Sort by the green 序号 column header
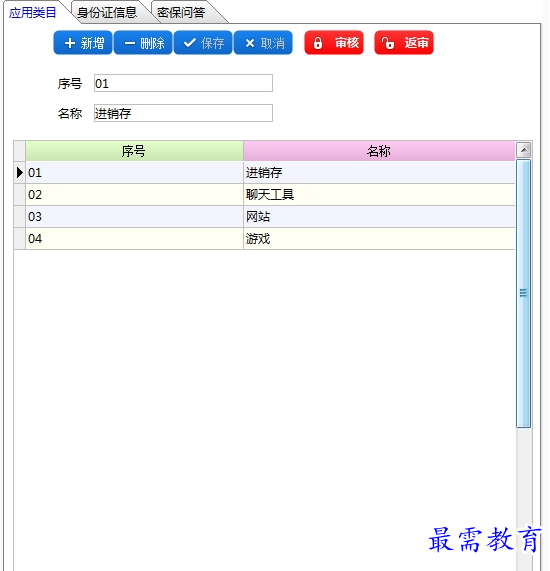The height and width of the screenshot is (571, 550). (134, 151)
